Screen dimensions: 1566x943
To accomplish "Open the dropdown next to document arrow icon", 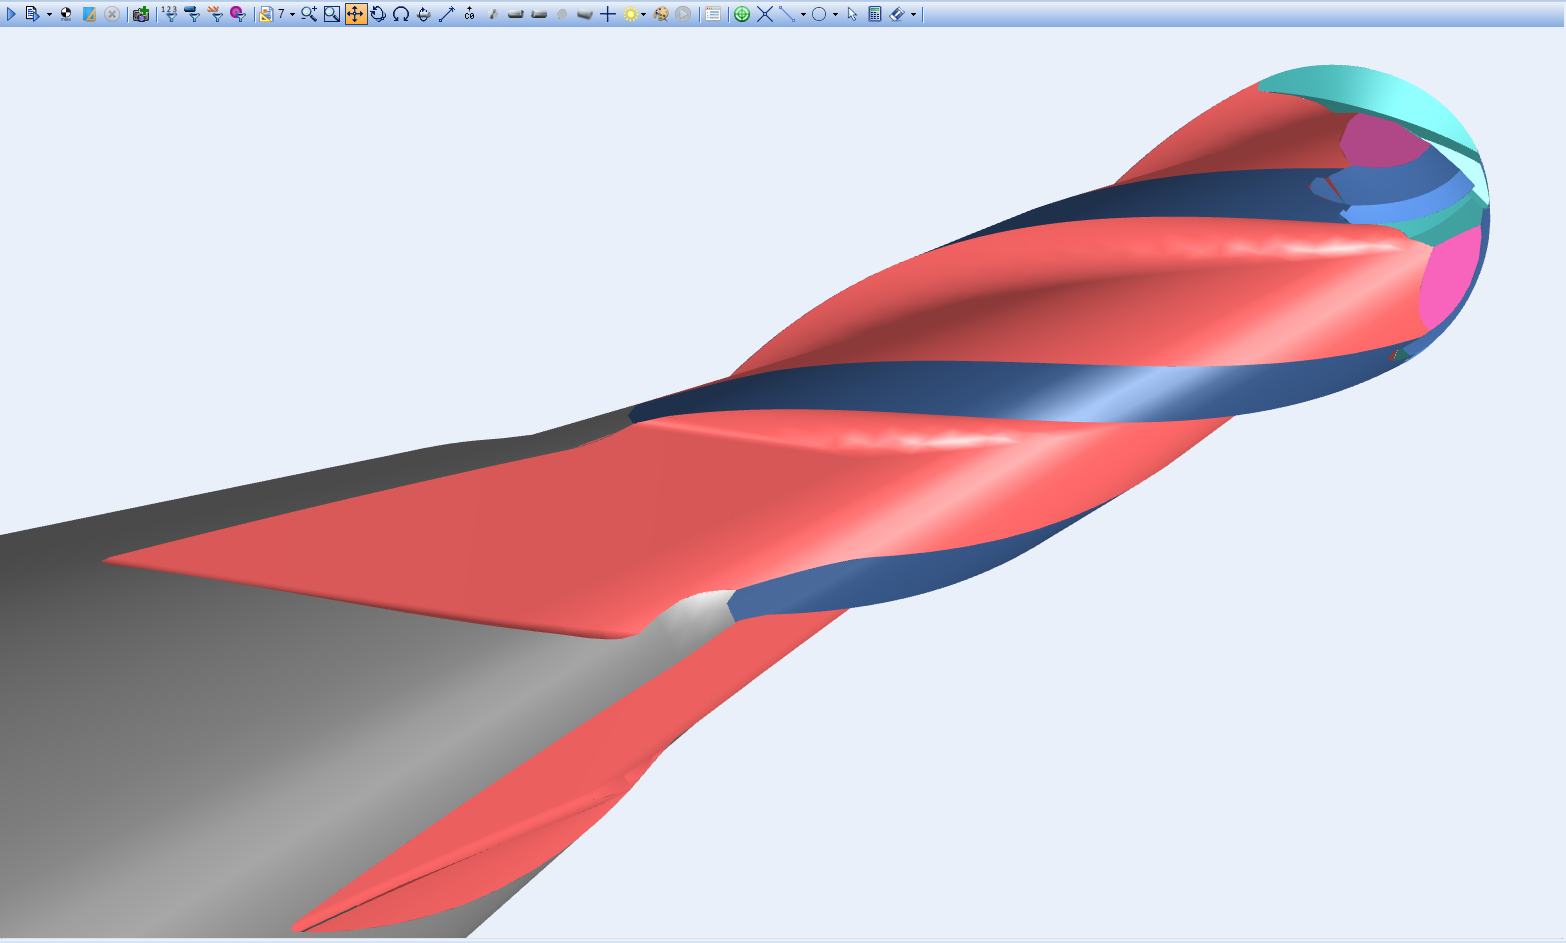I will point(49,15).
